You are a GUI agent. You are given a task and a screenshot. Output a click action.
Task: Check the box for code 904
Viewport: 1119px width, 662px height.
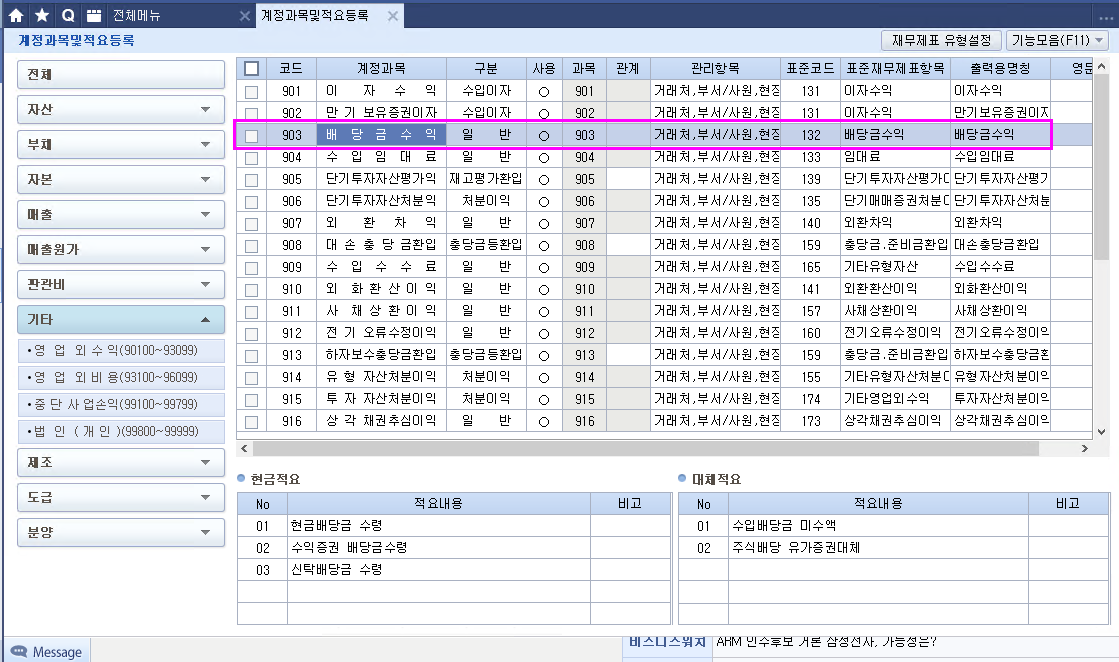[x=251, y=158]
